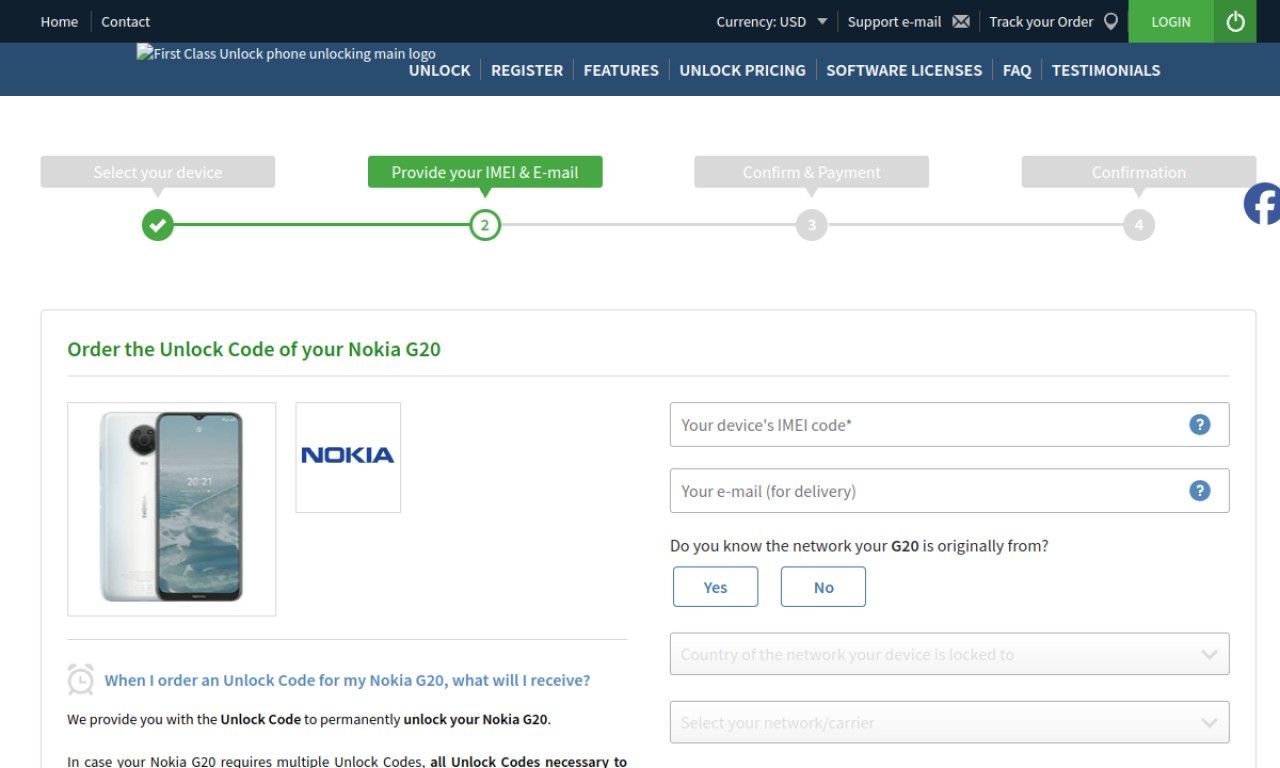
Task: Open the FEATURES menu item
Action: coord(621,70)
